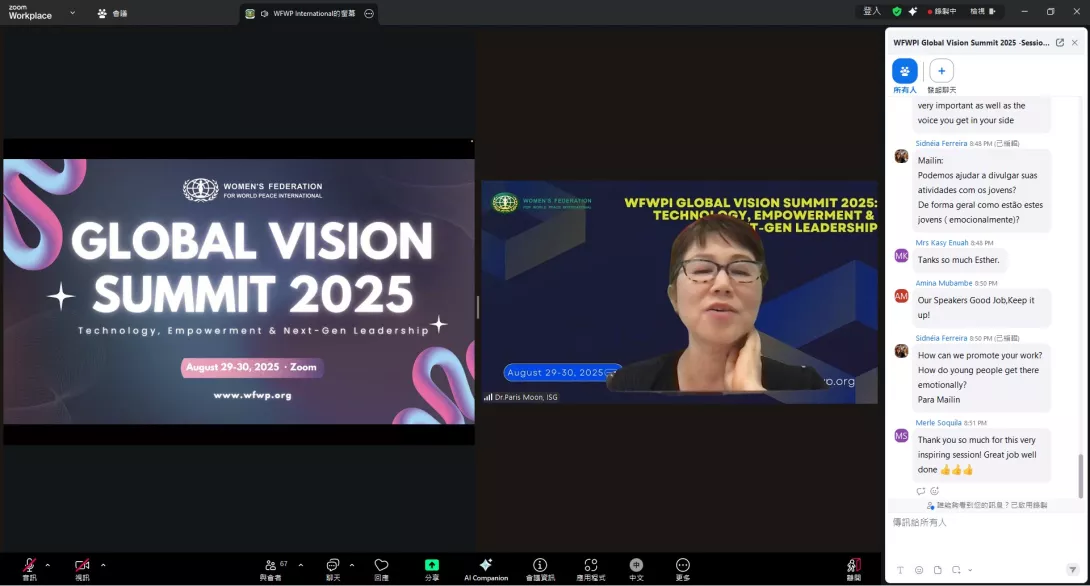Click the divider handle between share and video
Viewport: 1090px width, 586px height.
pyautogui.click(x=478, y=307)
